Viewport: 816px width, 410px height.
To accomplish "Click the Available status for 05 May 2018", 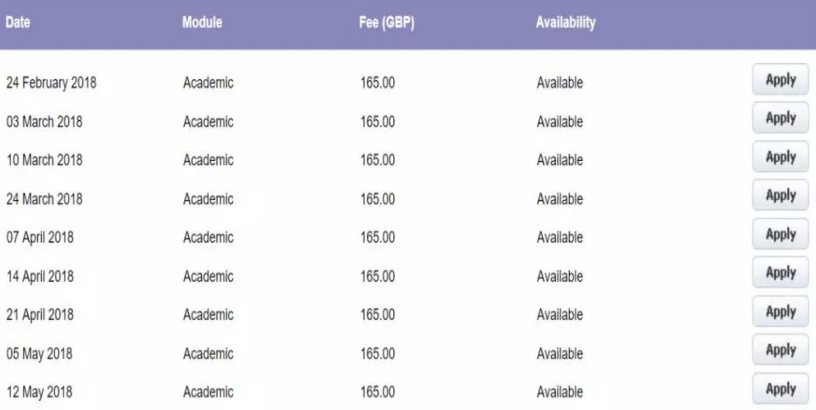I will [560, 352].
